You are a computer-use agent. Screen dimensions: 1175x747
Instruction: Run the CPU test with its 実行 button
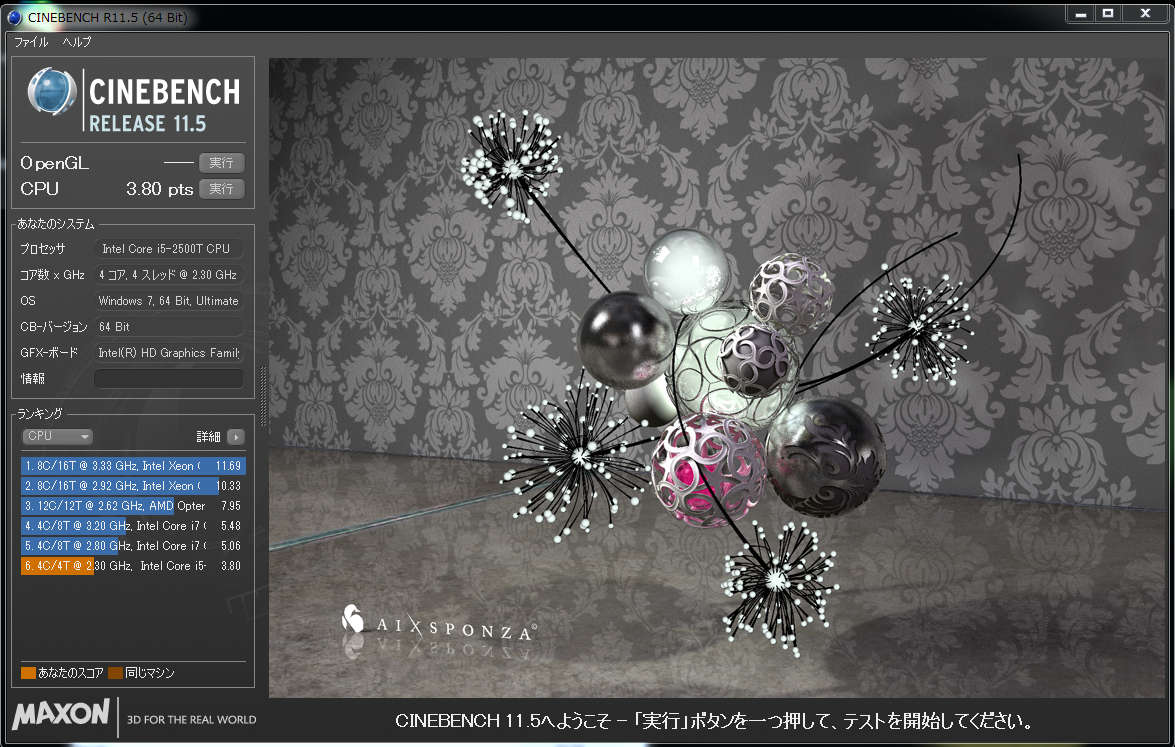(x=221, y=189)
